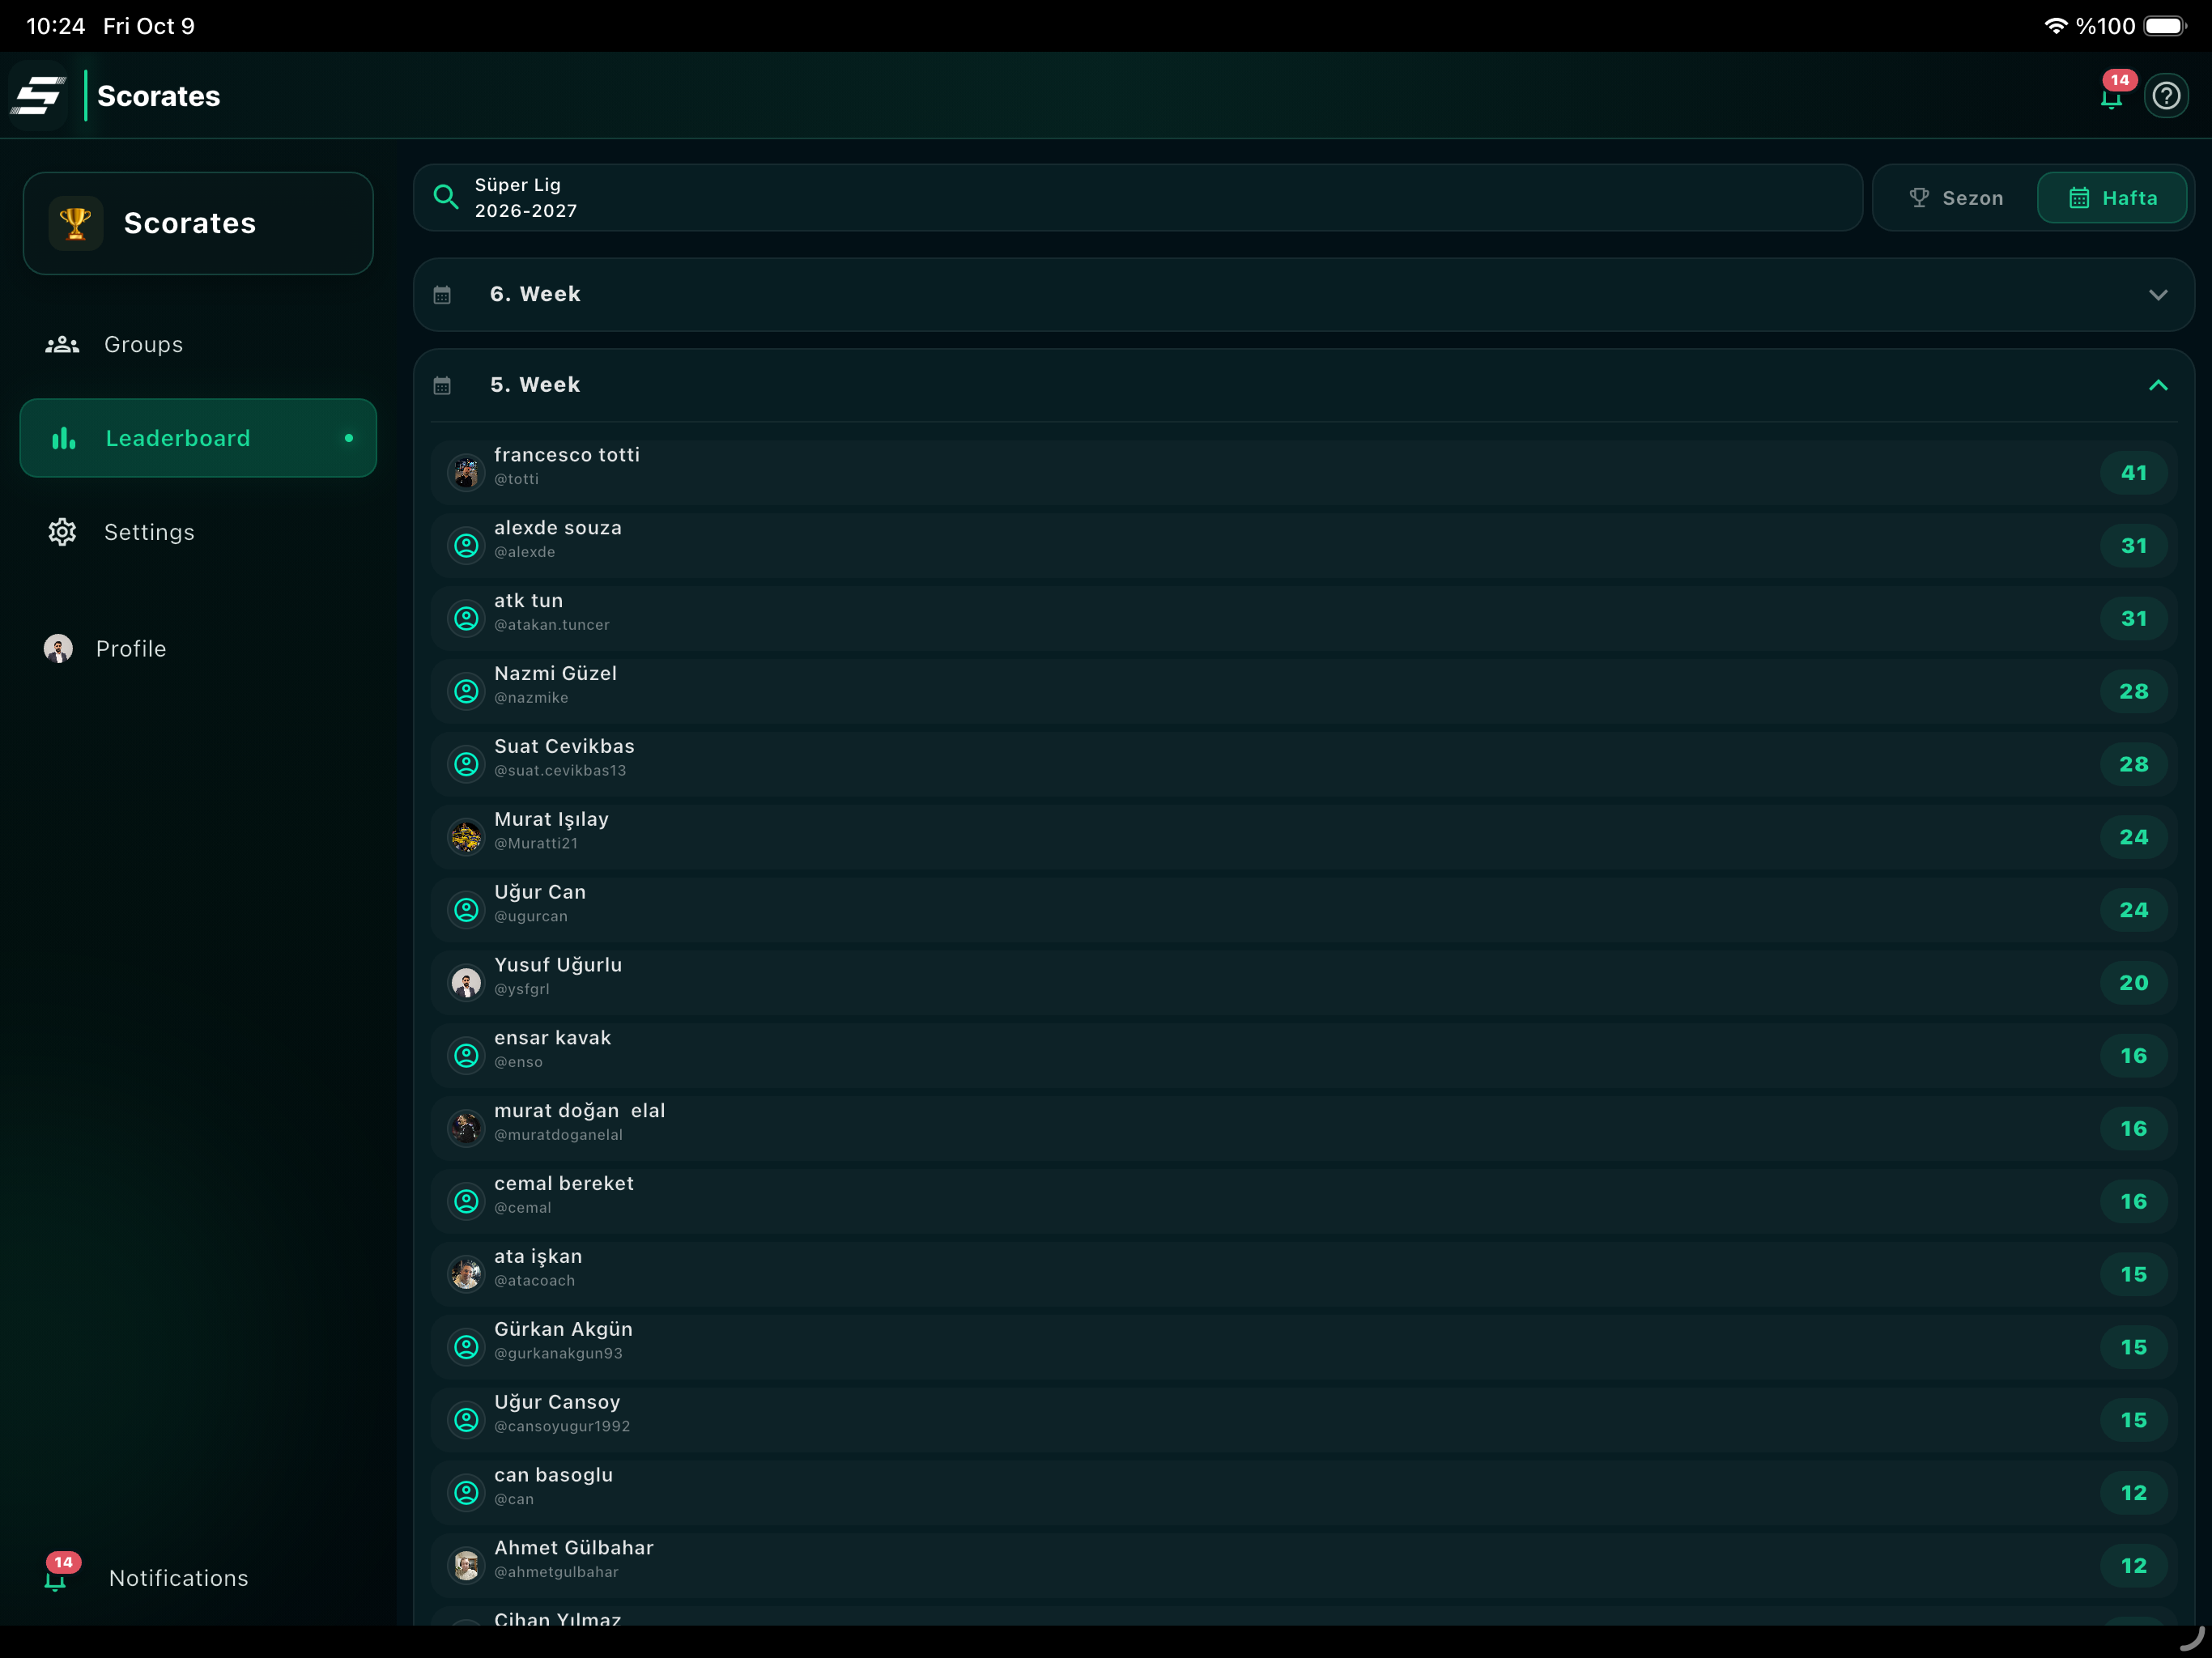Screen dimensions: 2212x1658
Task: Open Groups in the sidebar
Action: (x=198, y=344)
